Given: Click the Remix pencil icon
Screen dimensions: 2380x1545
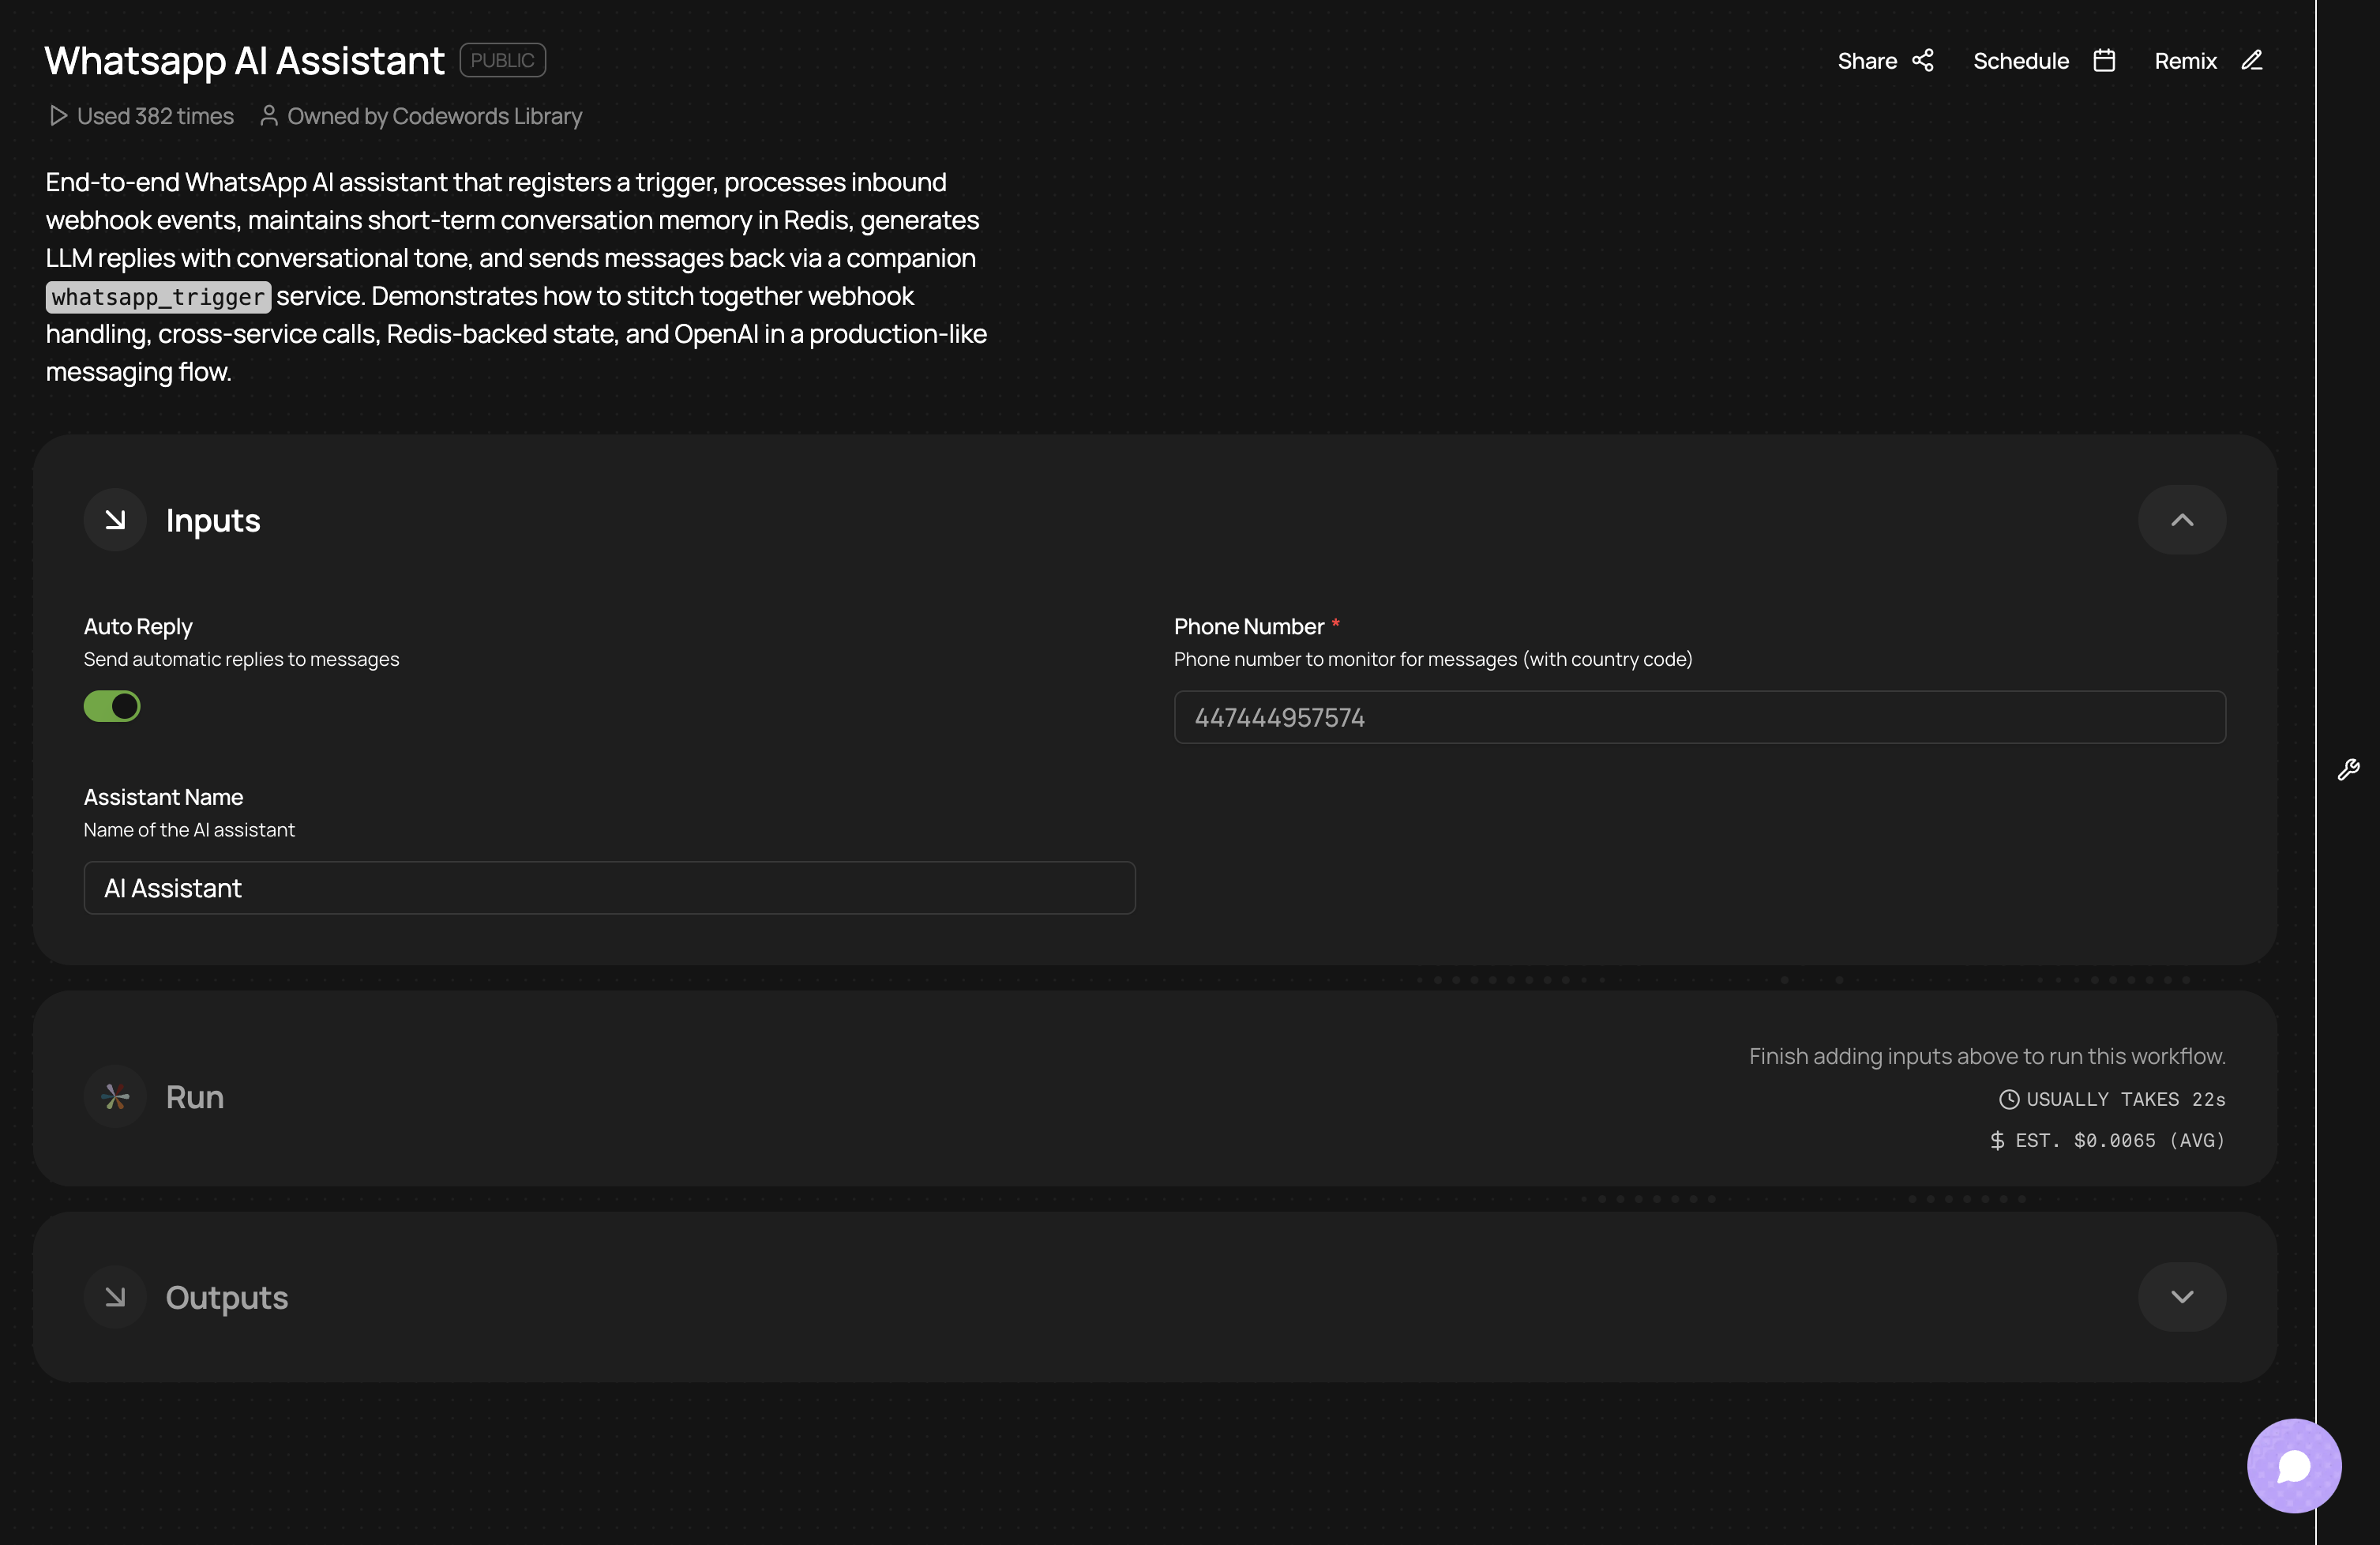Looking at the screenshot, I should click(2251, 61).
